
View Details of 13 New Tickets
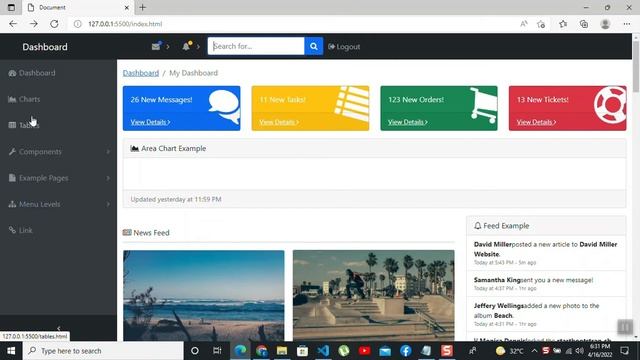pyautogui.click(x=536, y=122)
